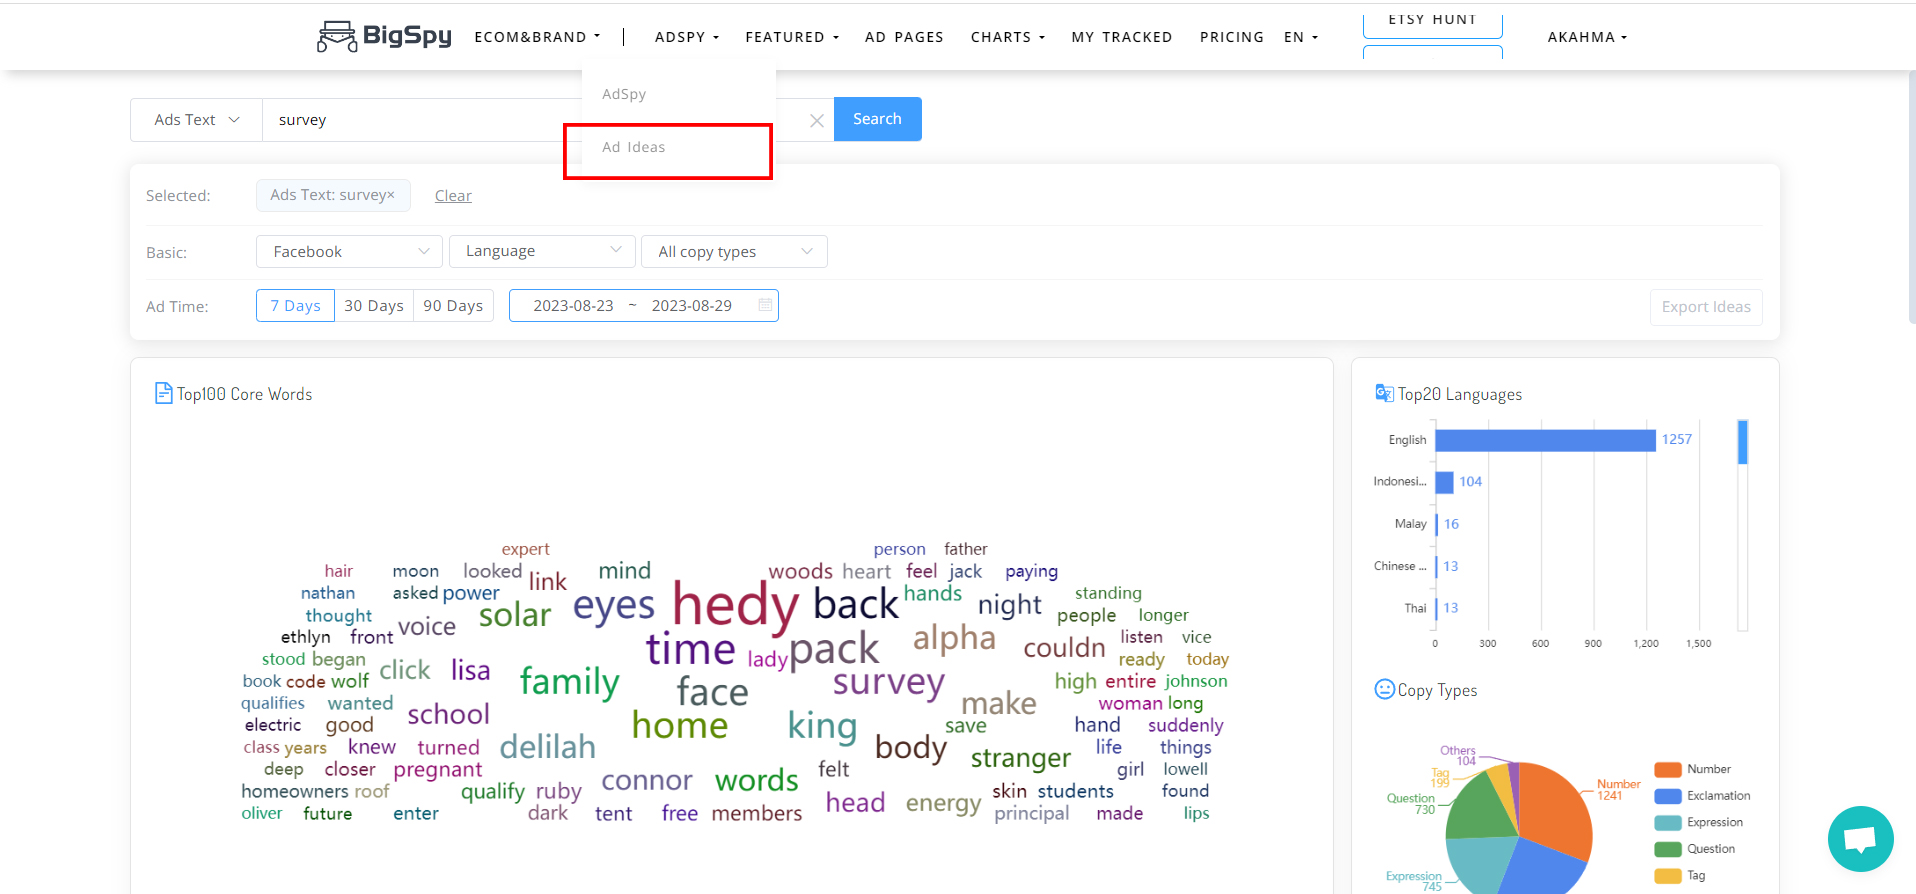Remove the Ads Text survey filter tag
The image size is (1916, 894).
click(x=391, y=195)
